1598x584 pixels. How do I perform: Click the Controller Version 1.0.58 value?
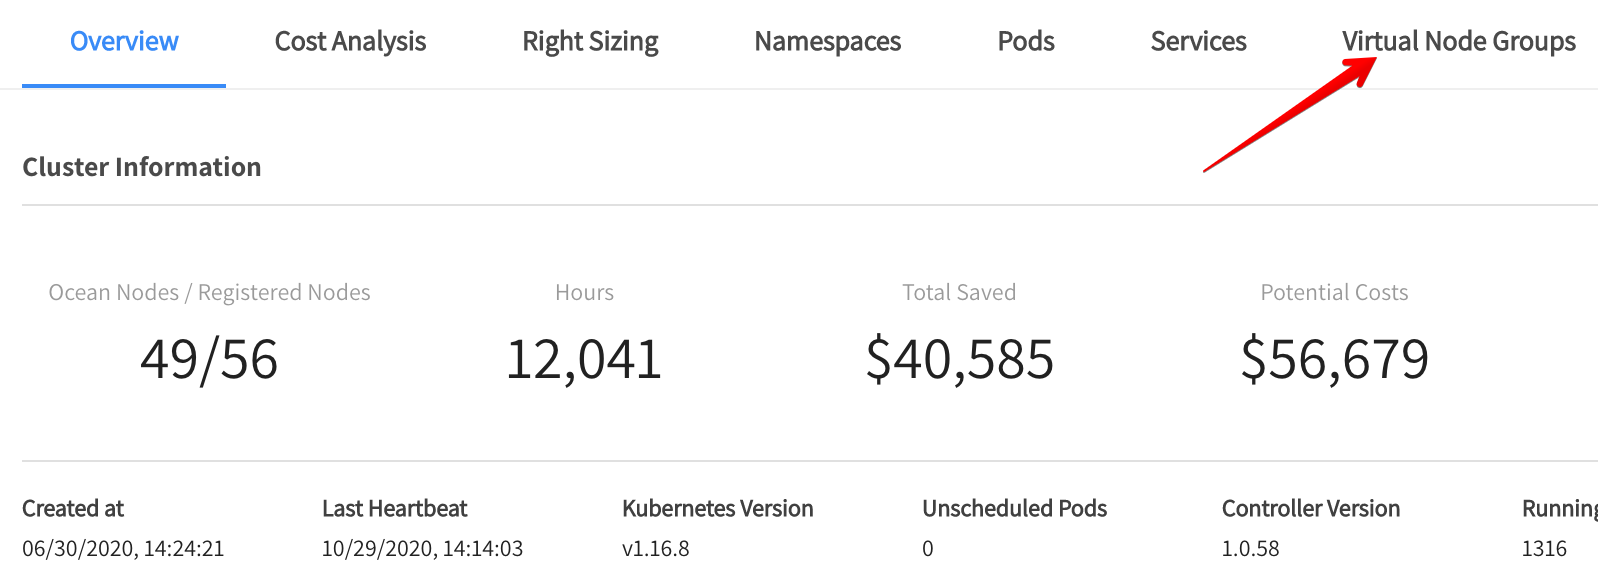tap(1250, 549)
